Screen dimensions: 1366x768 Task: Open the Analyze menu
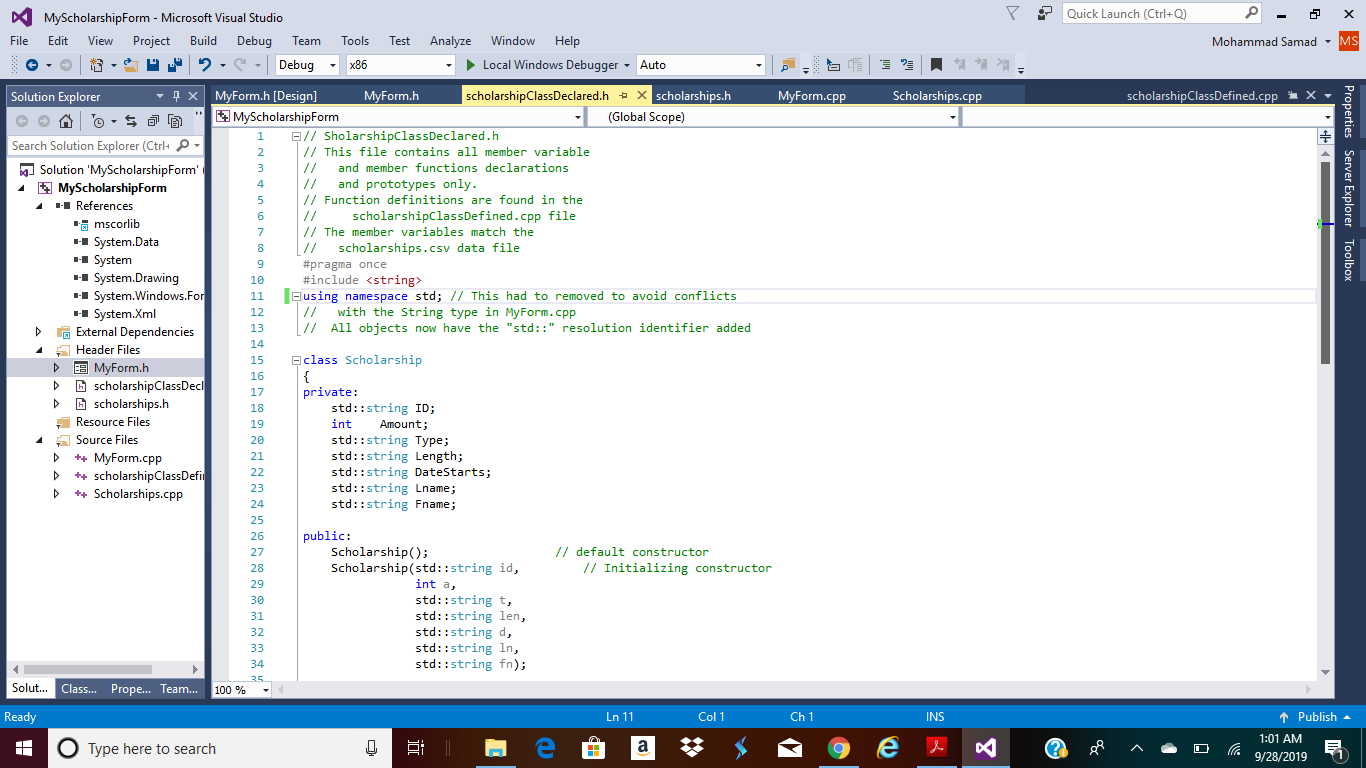coord(450,41)
